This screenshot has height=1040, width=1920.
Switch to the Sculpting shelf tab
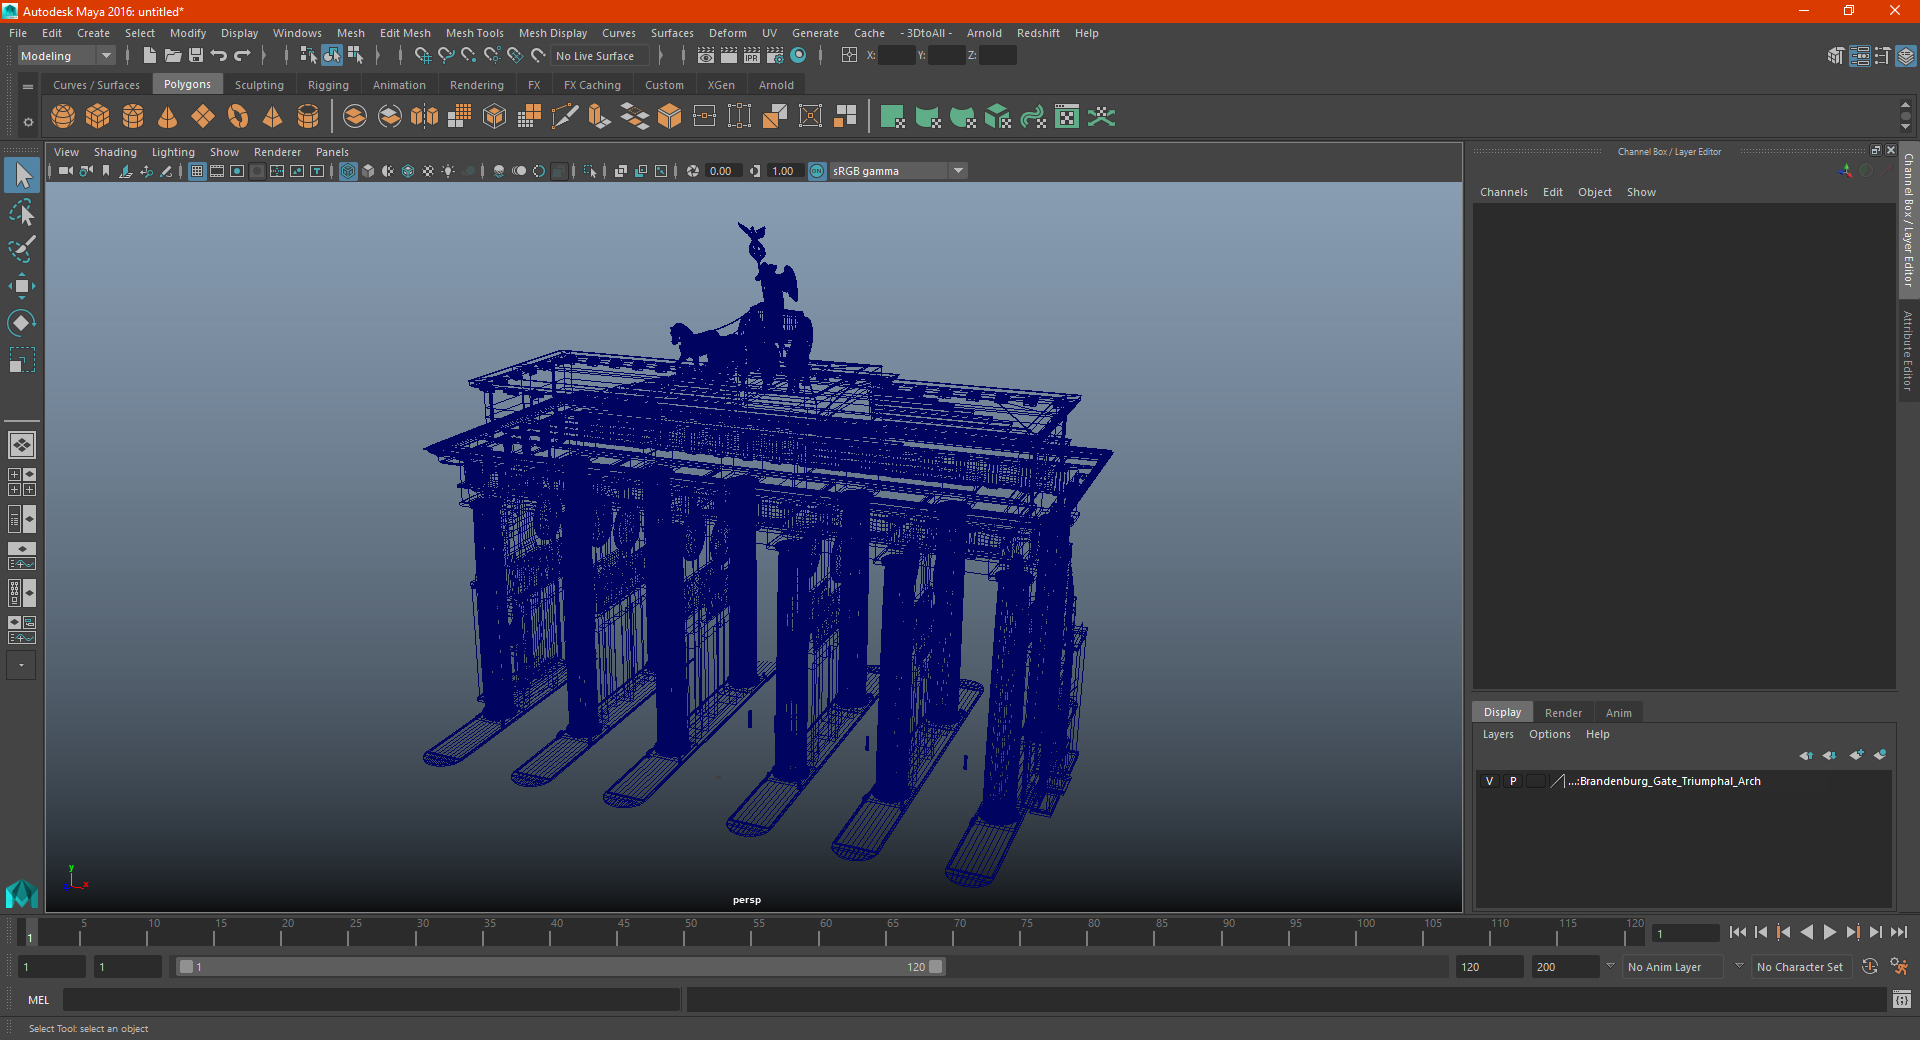click(x=259, y=85)
